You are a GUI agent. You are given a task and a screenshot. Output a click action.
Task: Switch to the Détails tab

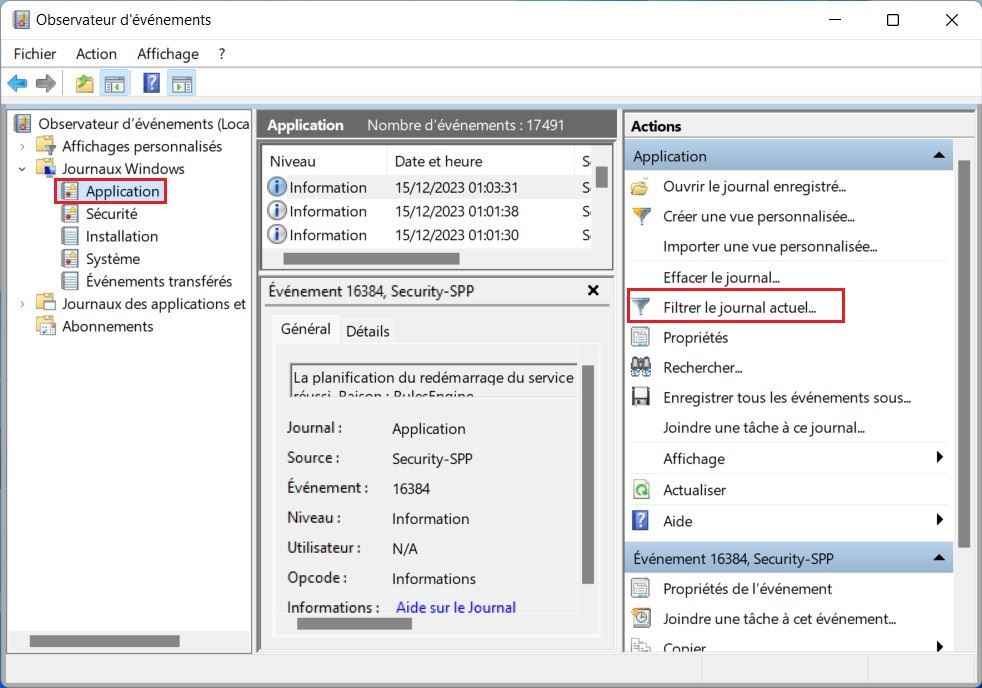pyautogui.click(x=367, y=330)
